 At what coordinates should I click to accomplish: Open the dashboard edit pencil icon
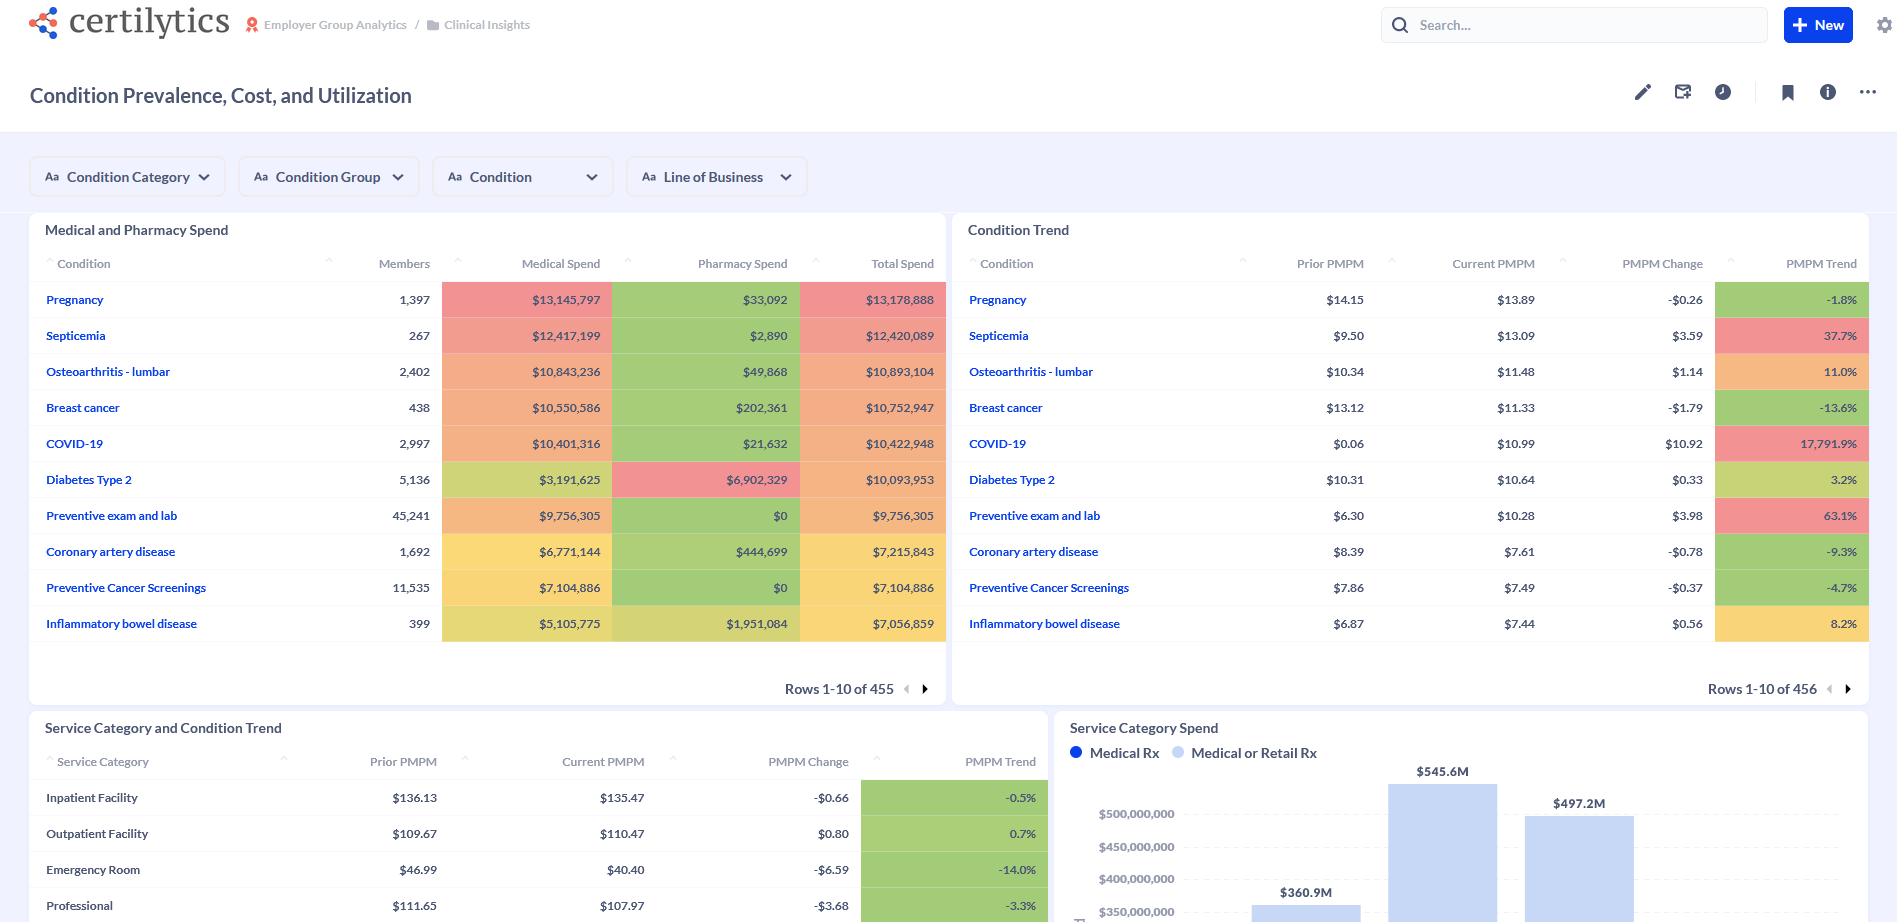tap(1643, 92)
